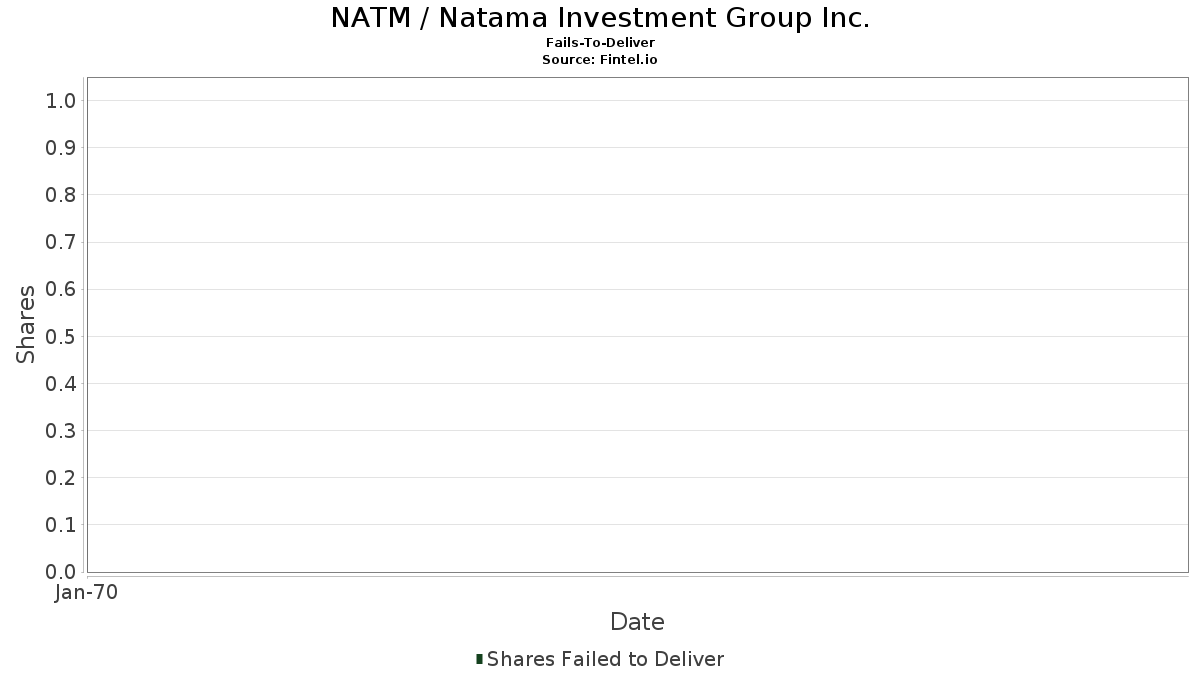Click the 0.4 y-axis tick label
1200x675 pixels.
[61, 384]
